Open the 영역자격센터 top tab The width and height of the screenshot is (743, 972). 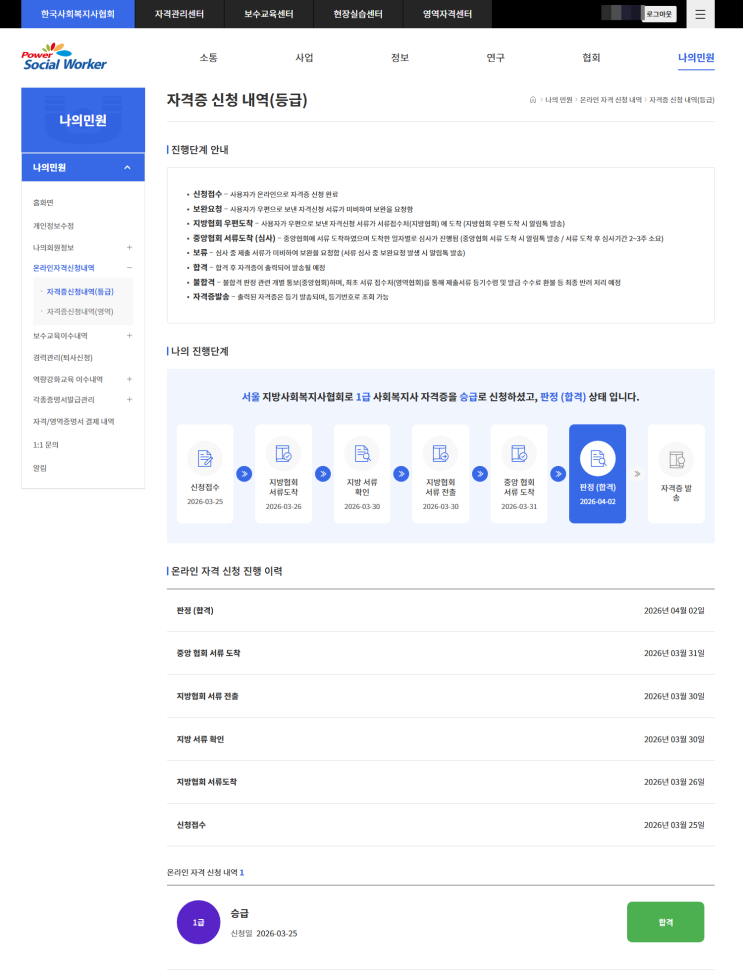(447, 14)
